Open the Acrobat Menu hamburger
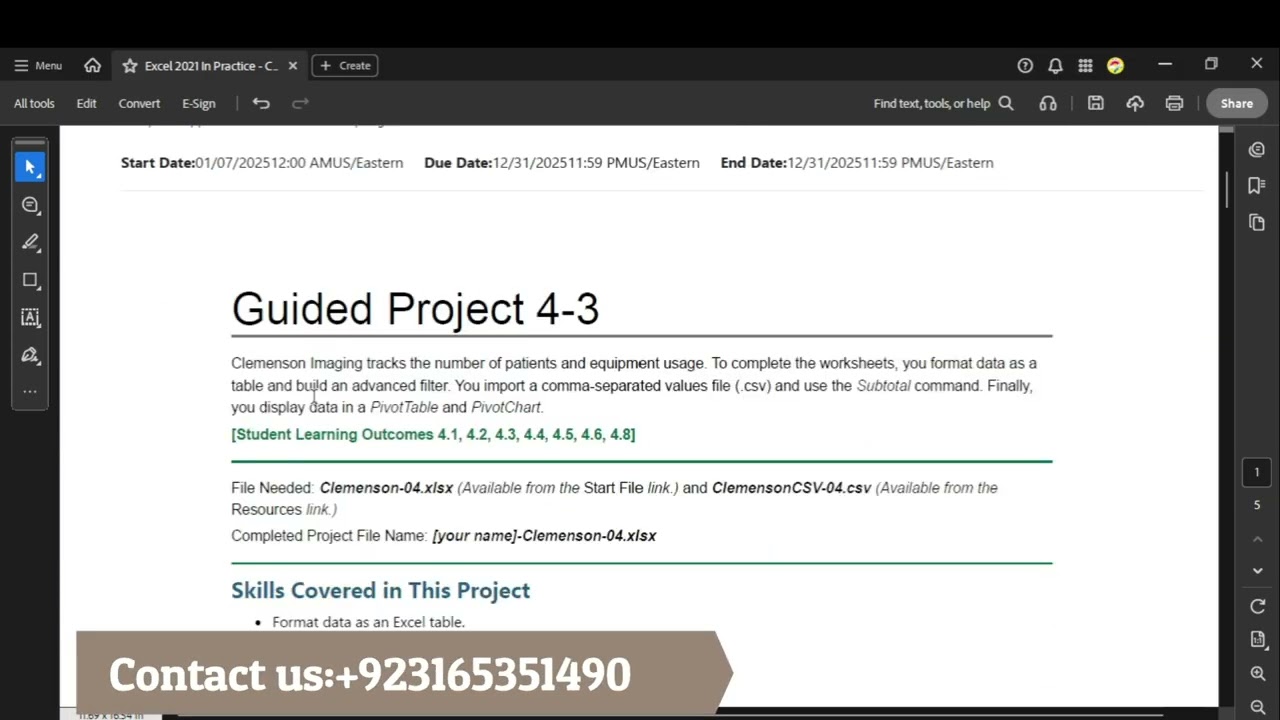 pyautogui.click(x=37, y=66)
